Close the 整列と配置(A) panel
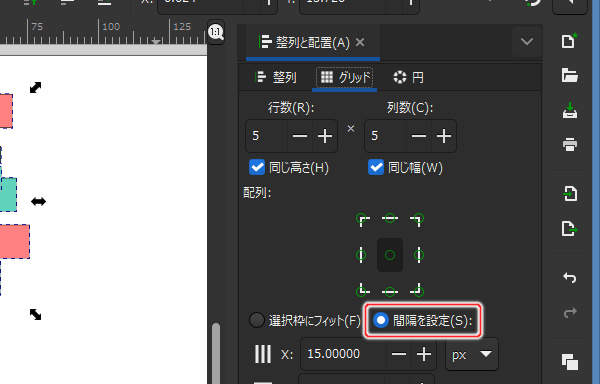The width and height of the screenshot is (600, 384). tap(360, 42)
